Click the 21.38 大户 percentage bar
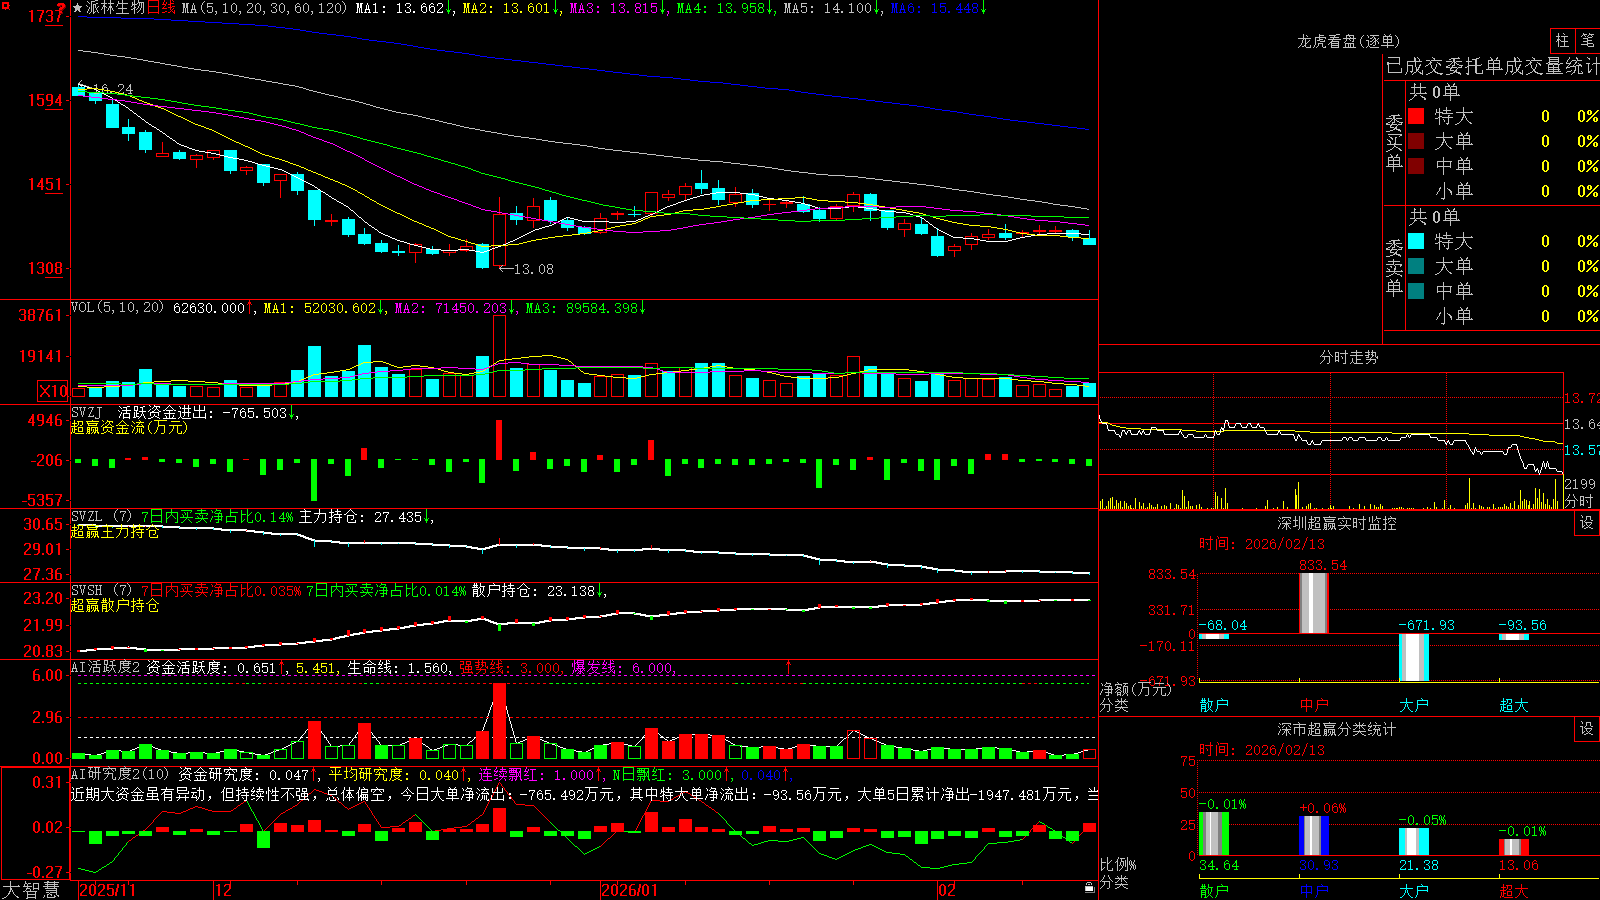 coord(1414,842)
